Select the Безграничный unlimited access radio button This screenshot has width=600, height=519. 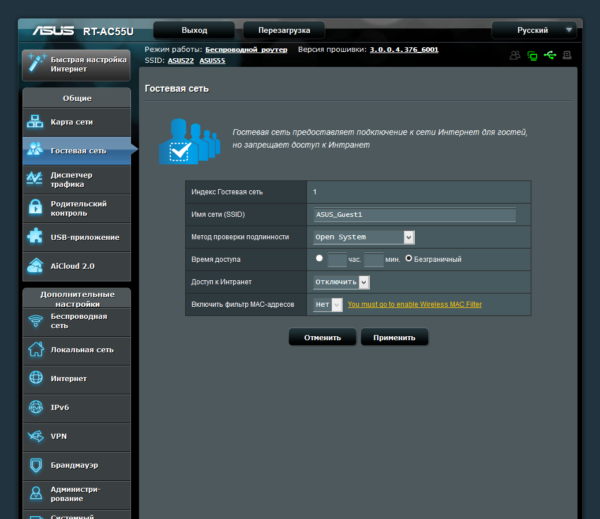click(409, 258)
